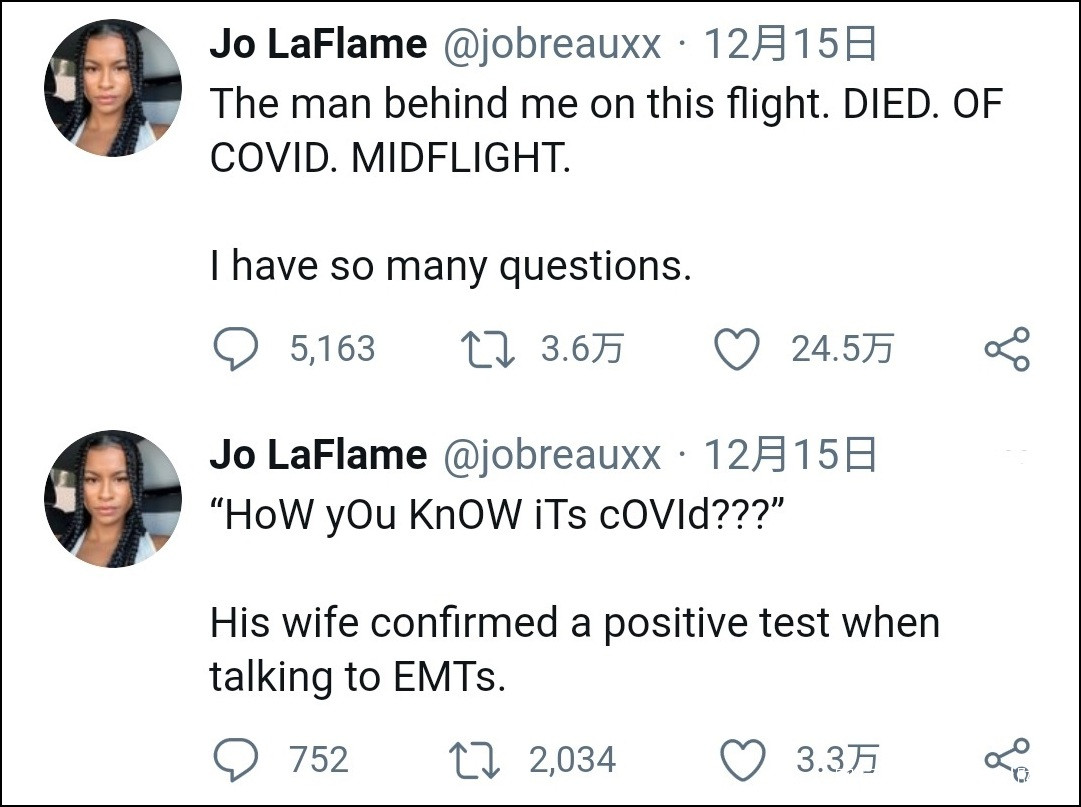This screenshot has height=807, width=1081.
Task: Visit the @jobreauxx handle in the top tweet
Action: coord(551,44)
